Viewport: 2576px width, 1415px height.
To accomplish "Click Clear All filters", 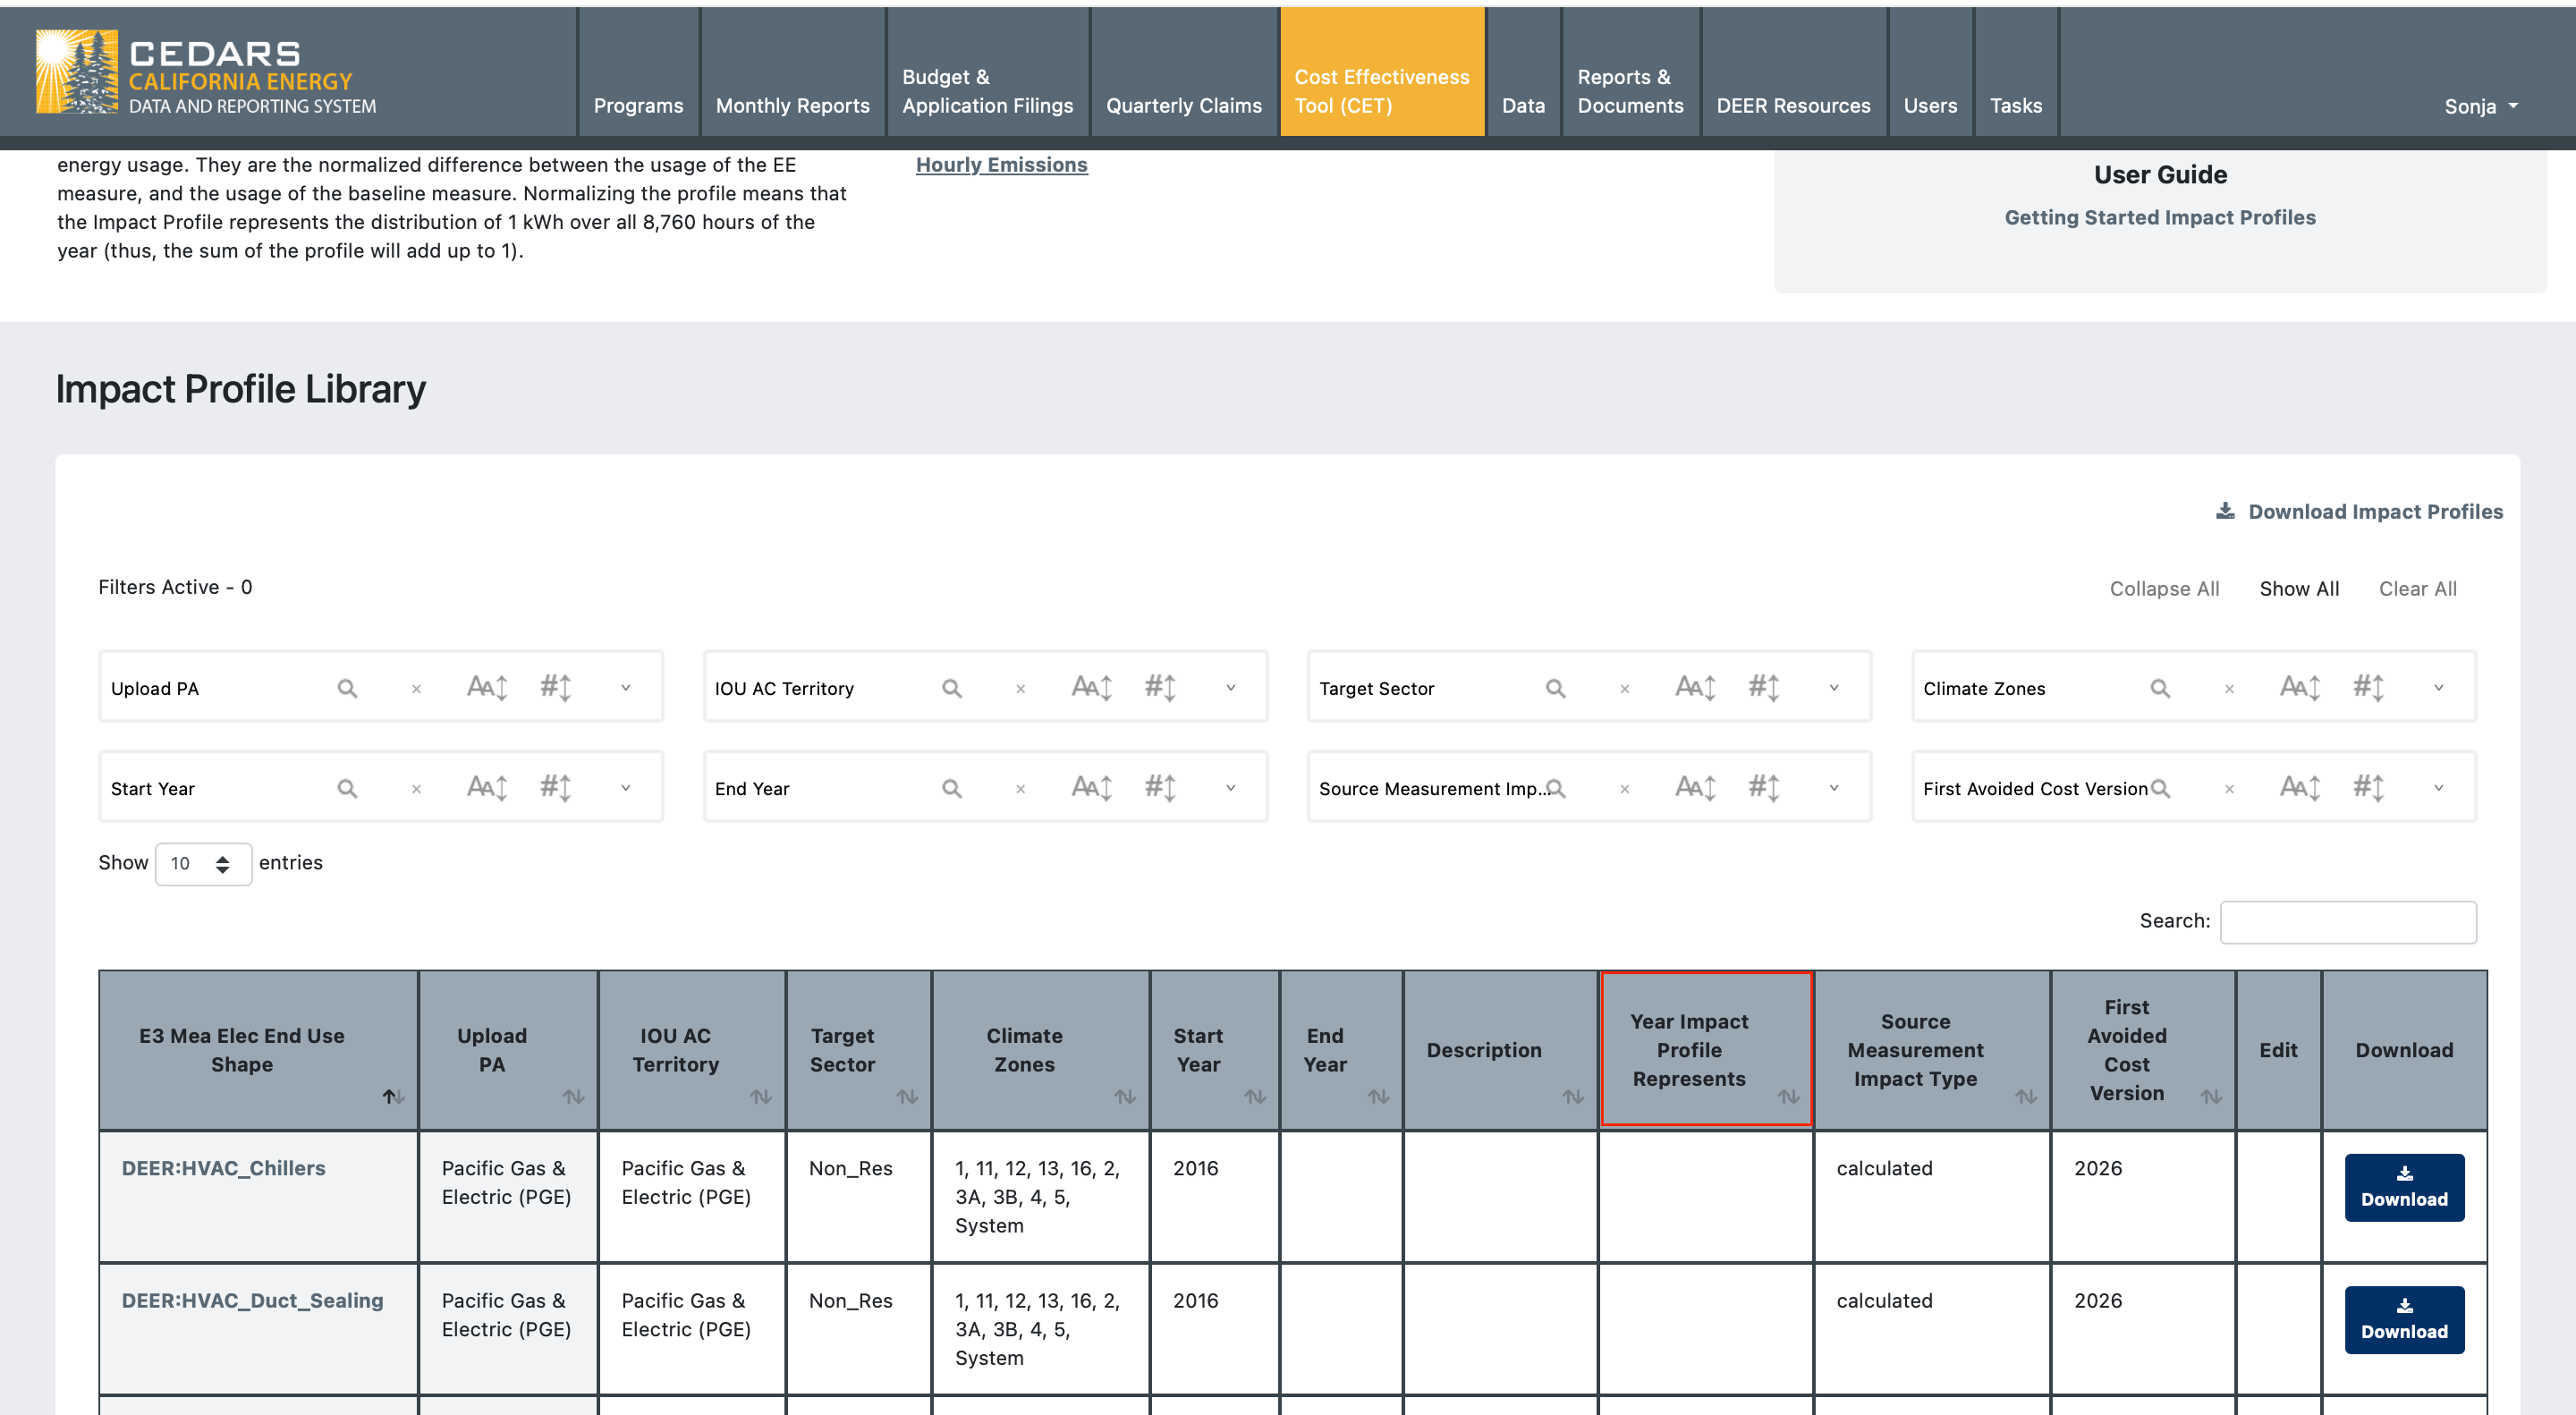I will (2417, 589).
